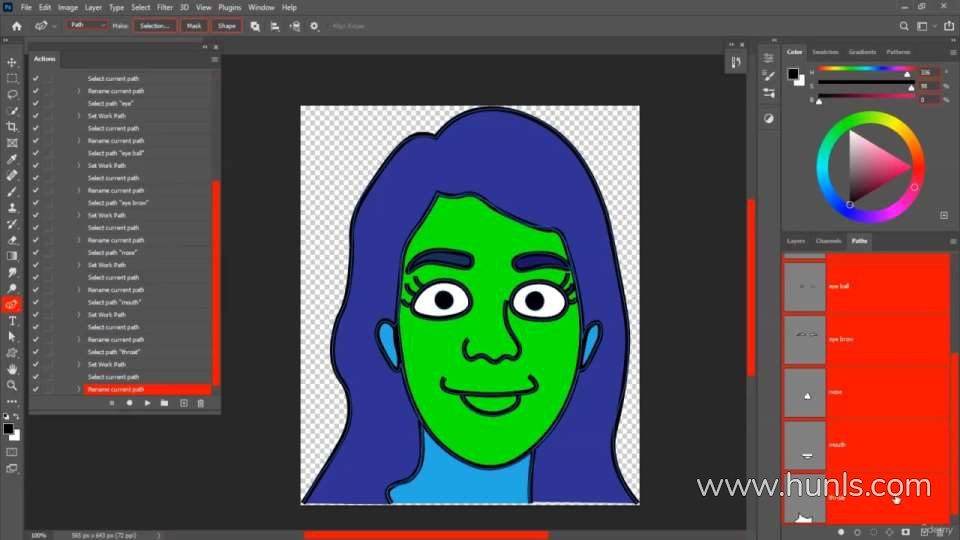Open the Path mode dropdown in options bar
Image resolution: width=960 pixels, height=540 pixels.
click(87, 25)
